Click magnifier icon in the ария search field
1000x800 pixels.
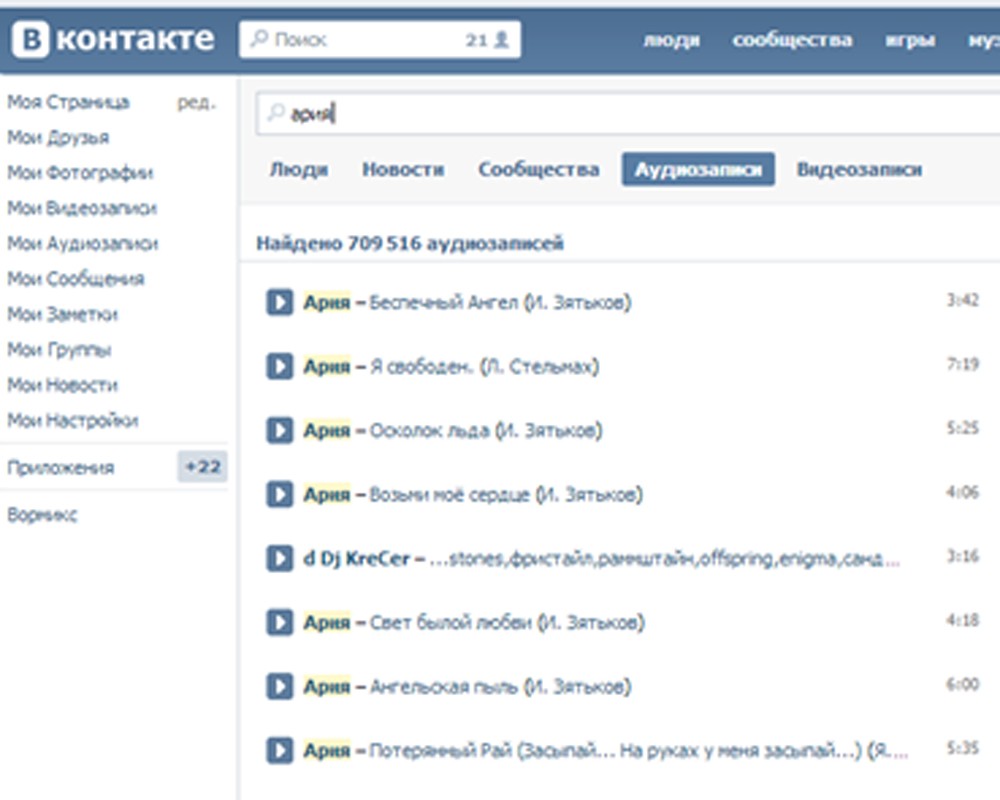pyautogui.click(x=276, y=113)
